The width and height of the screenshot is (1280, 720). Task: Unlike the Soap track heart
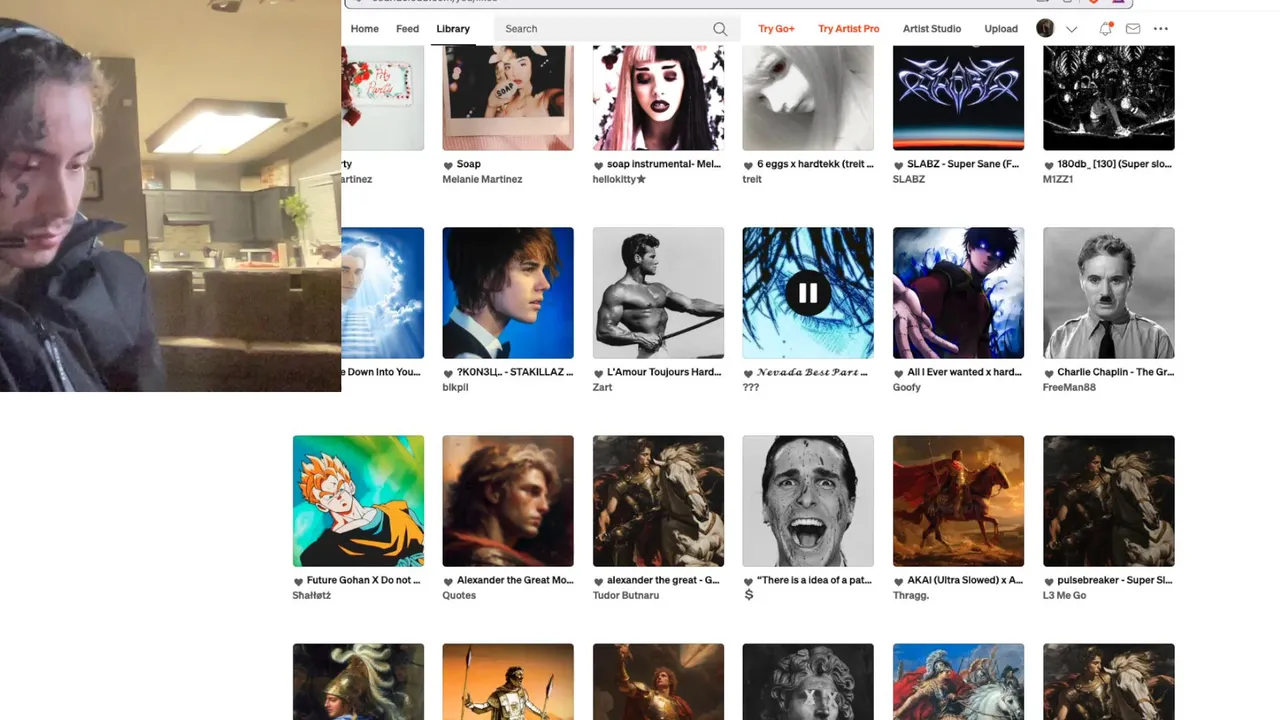(x=448, y=165)
